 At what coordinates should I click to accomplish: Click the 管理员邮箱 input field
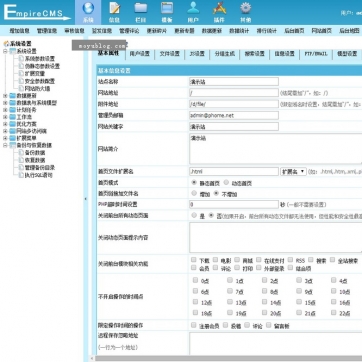tap(234, 115)
